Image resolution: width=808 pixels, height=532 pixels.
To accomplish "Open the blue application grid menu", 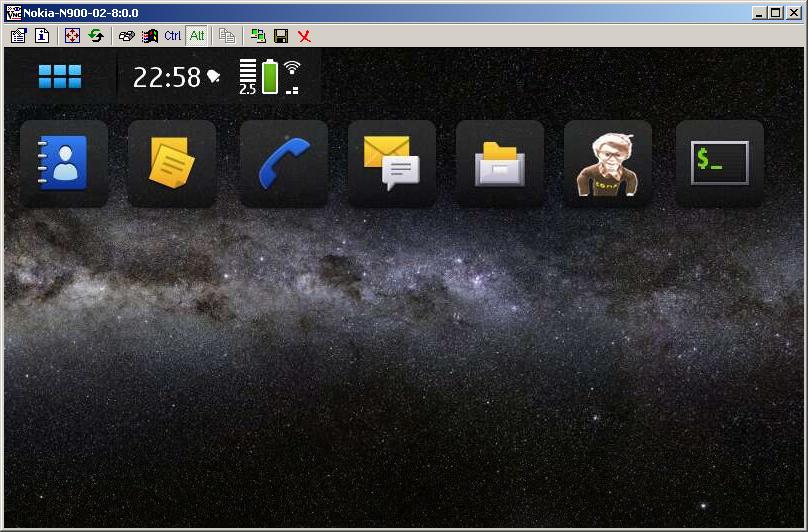I will pyautogui.click(x=60, y=77).
